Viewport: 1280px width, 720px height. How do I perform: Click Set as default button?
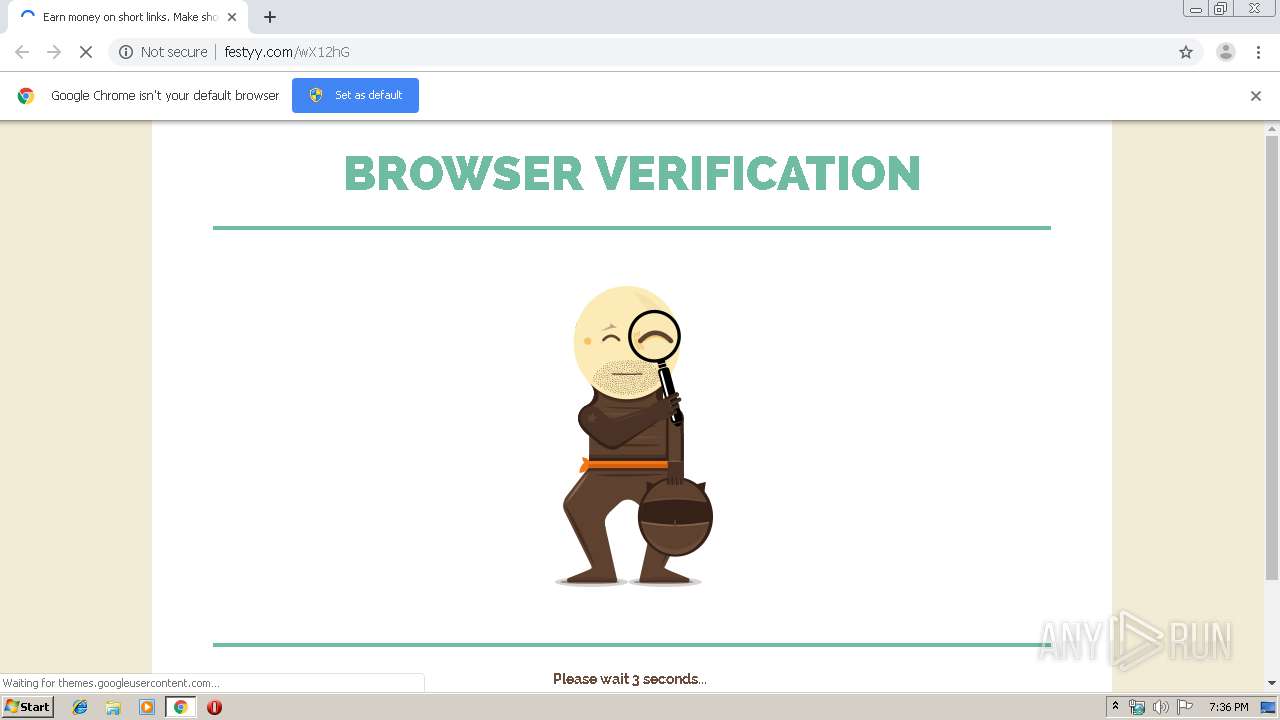pyautogui.click(x=355, y=95)
